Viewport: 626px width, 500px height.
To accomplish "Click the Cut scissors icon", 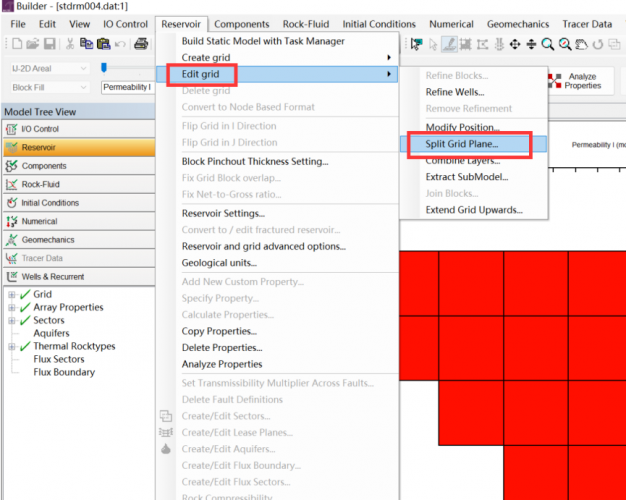I will [69, 44].
